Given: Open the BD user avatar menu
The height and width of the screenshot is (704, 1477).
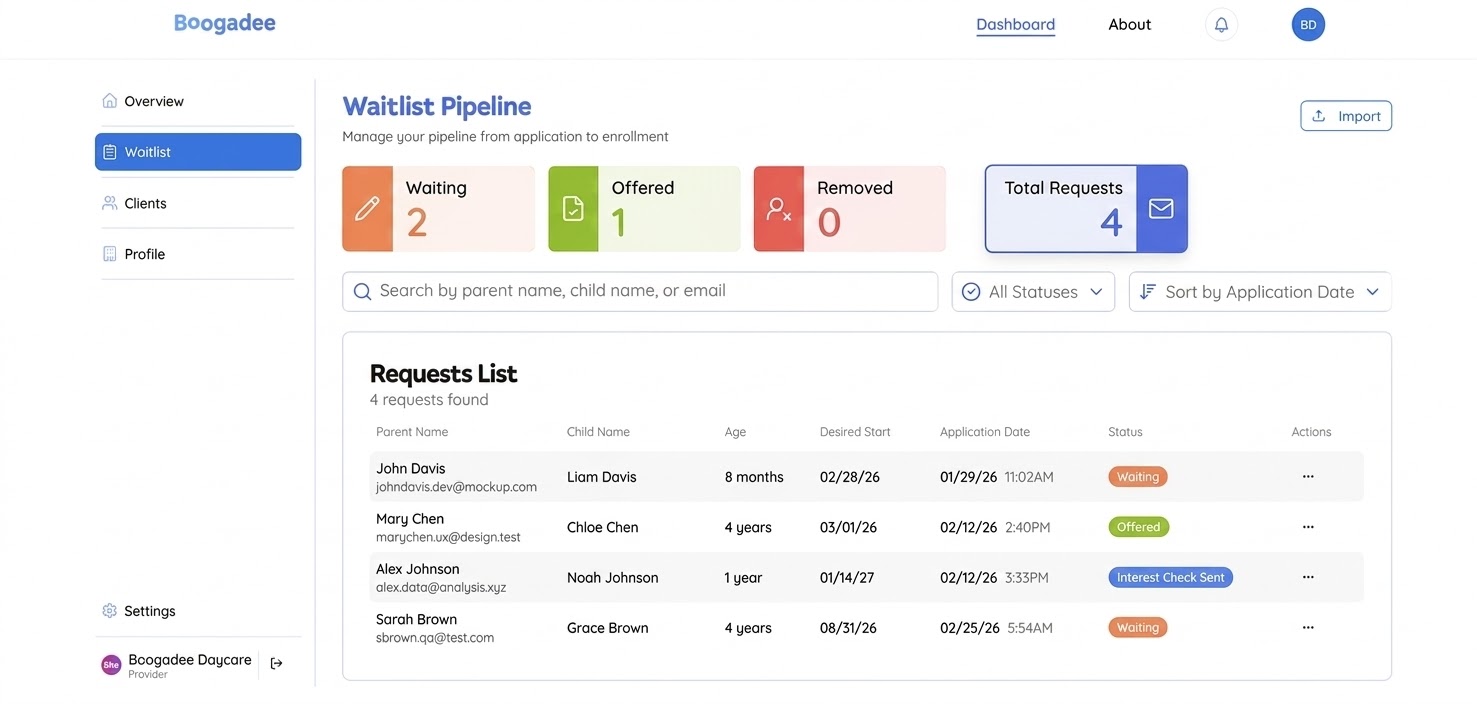Looking at the screenshot, I should (x=1308, y=25).
